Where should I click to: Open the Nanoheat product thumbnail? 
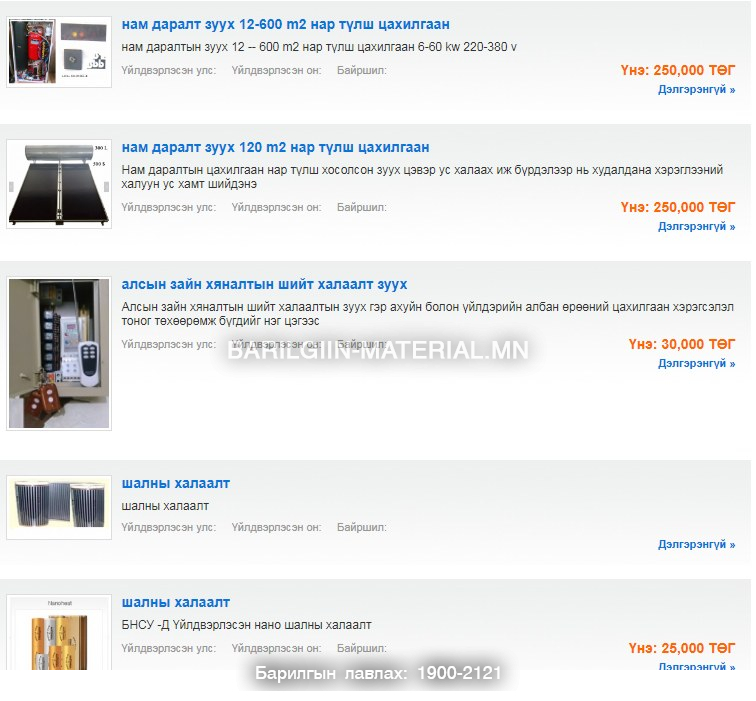click(x=59, y=632)
